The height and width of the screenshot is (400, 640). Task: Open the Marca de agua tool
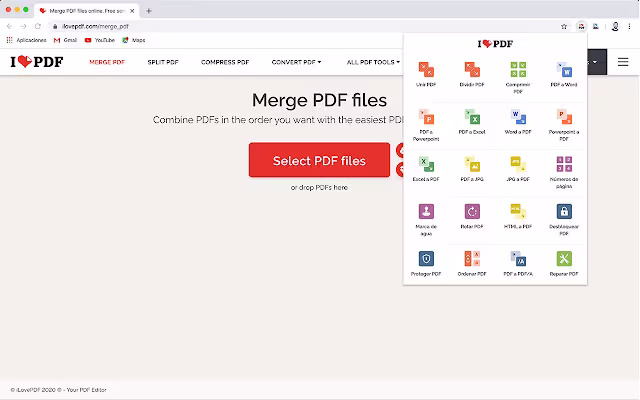coord(426,220)
